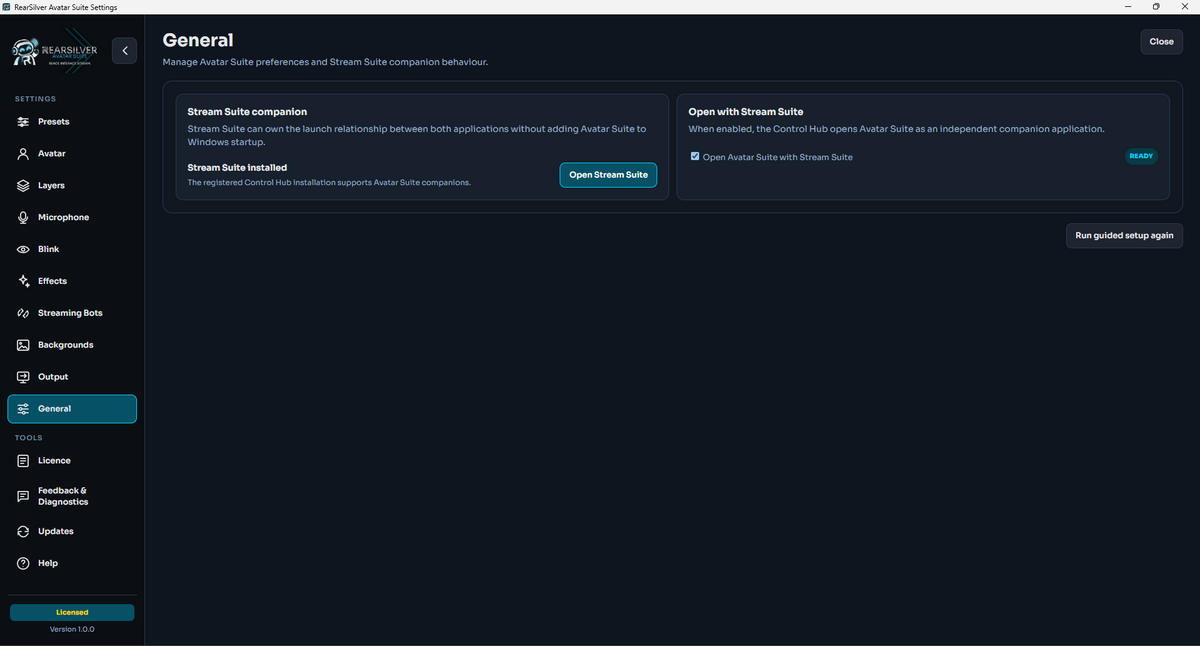Open Effects via the sparkle icon
Viewport: 1200px width, 646px height.
click(x=24, y=281)
